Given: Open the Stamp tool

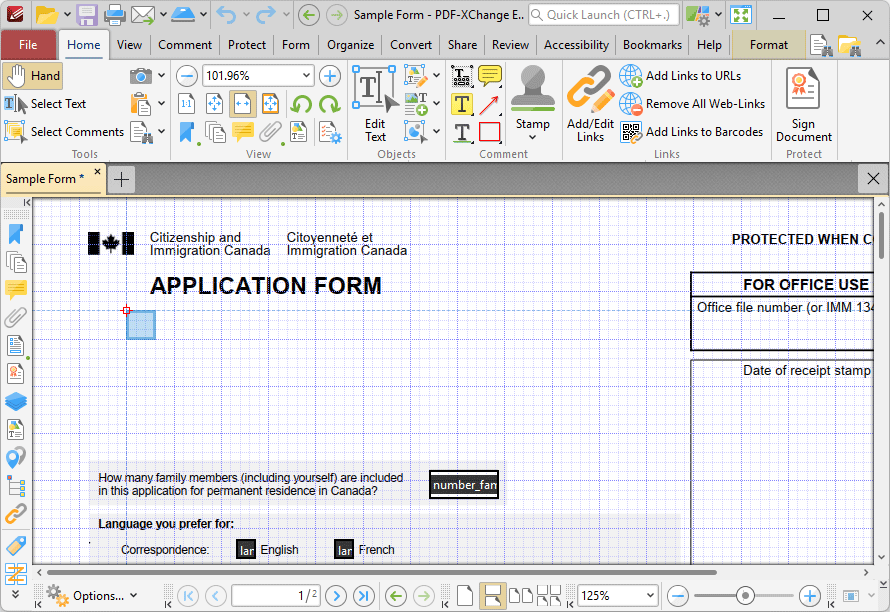Looking at the screenshot, I should [532, 97].
